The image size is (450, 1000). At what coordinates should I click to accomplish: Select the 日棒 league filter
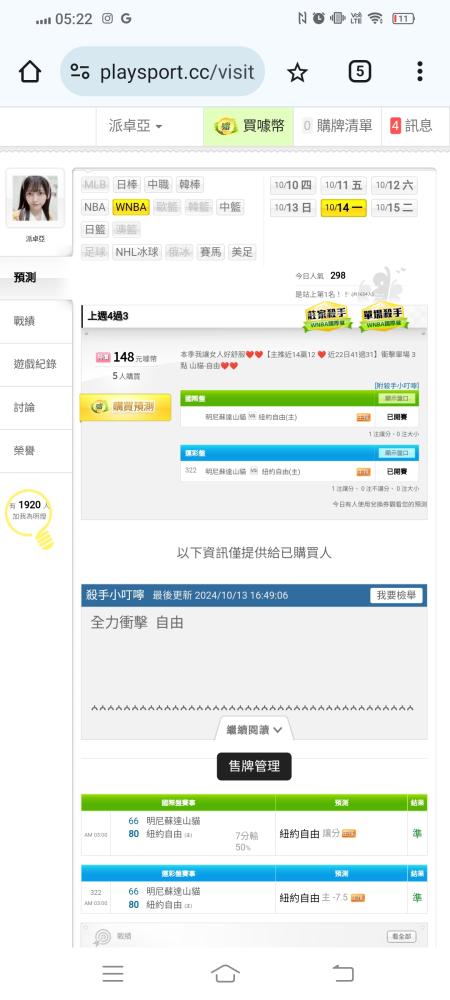pos(127,185)
